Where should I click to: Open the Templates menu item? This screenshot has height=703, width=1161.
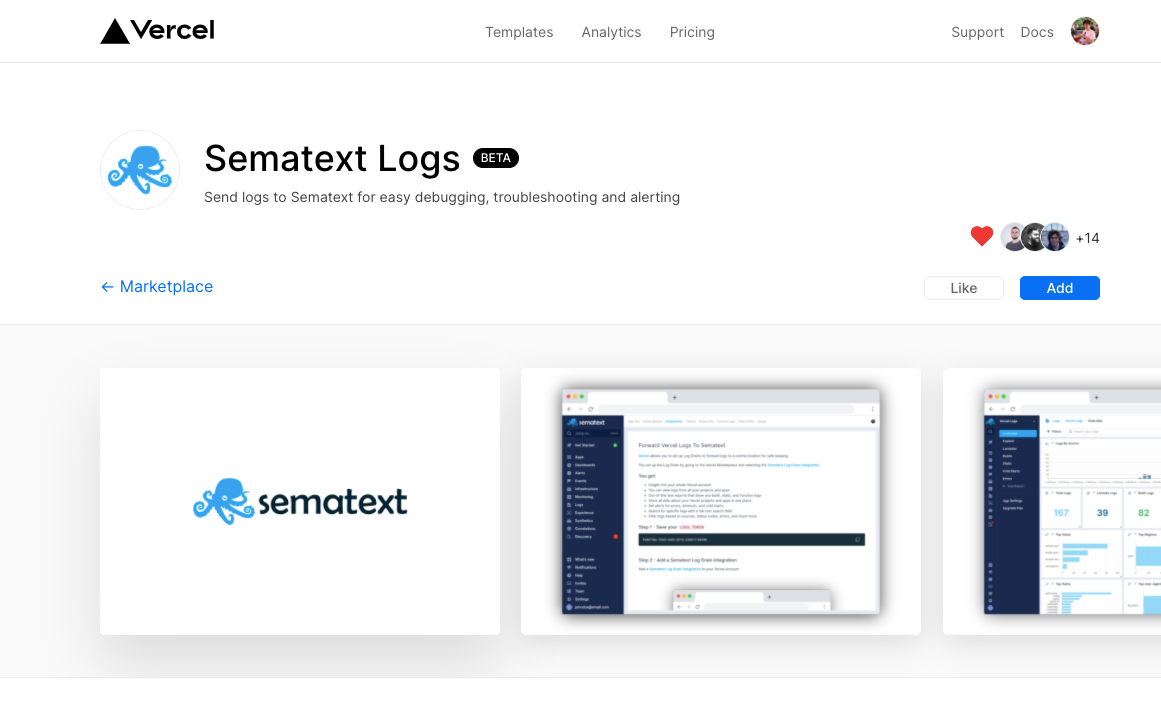point(519,33)
